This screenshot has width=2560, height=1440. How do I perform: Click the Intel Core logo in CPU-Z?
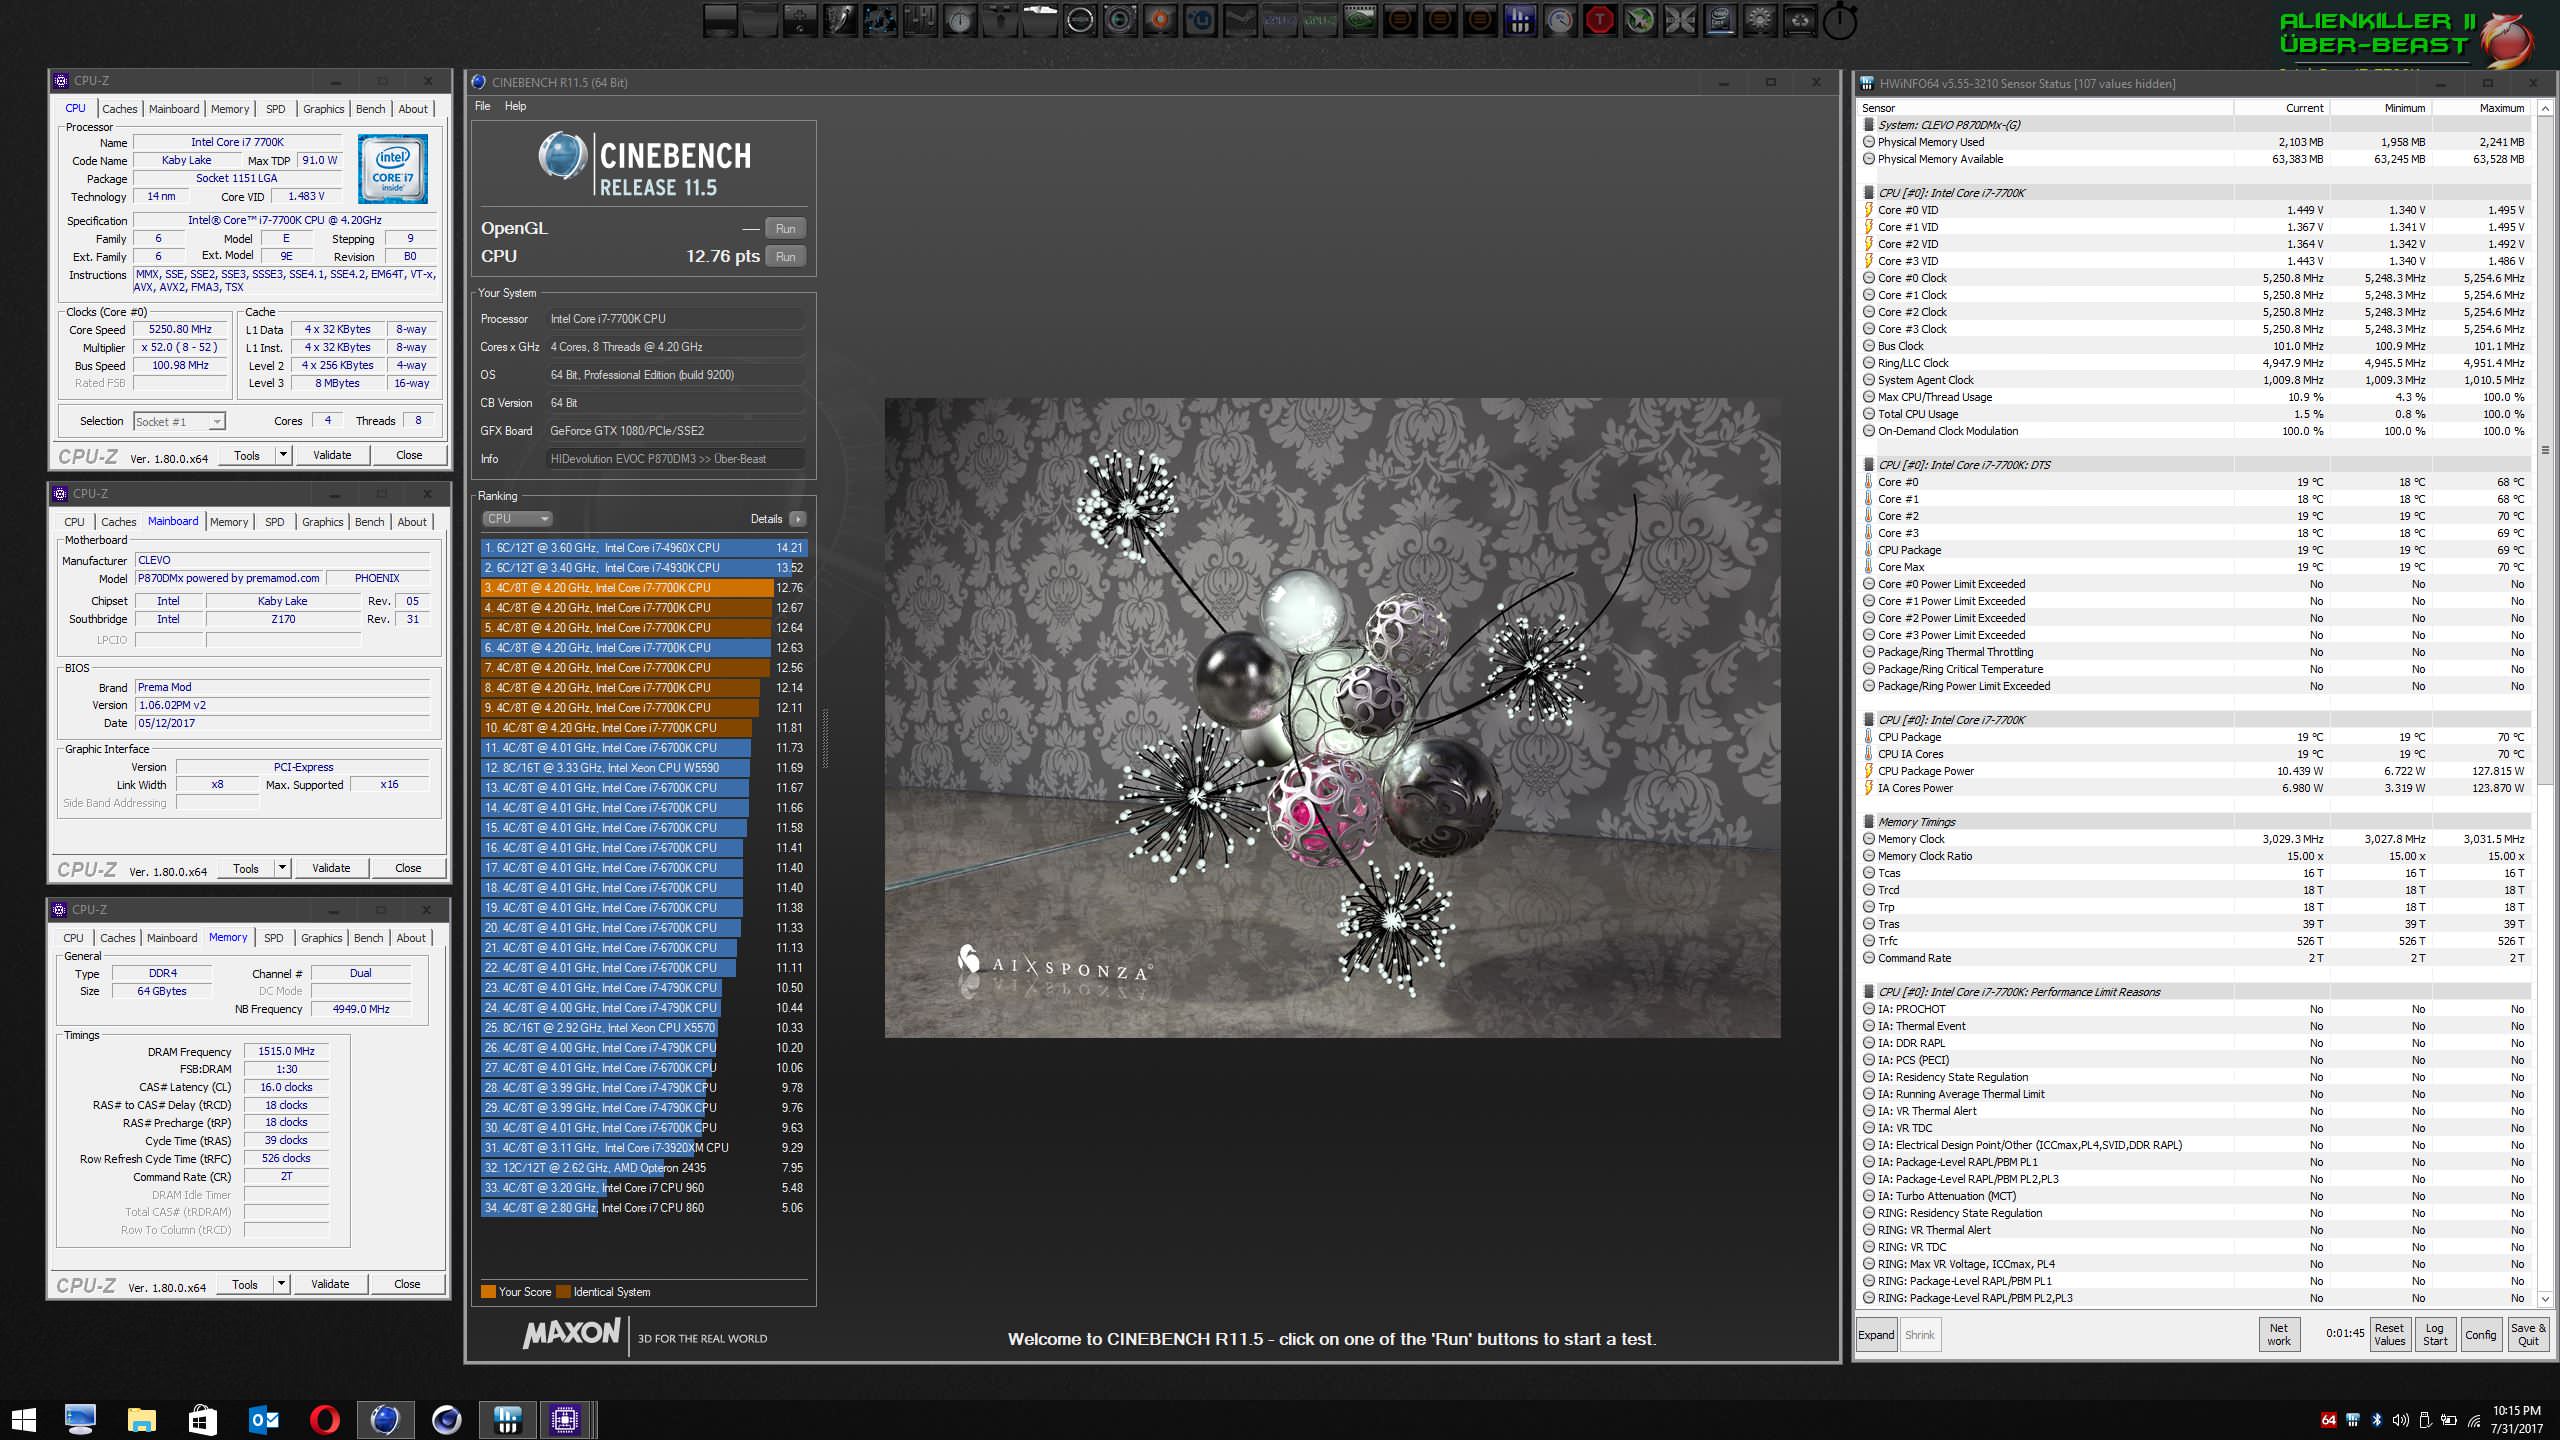393,170
